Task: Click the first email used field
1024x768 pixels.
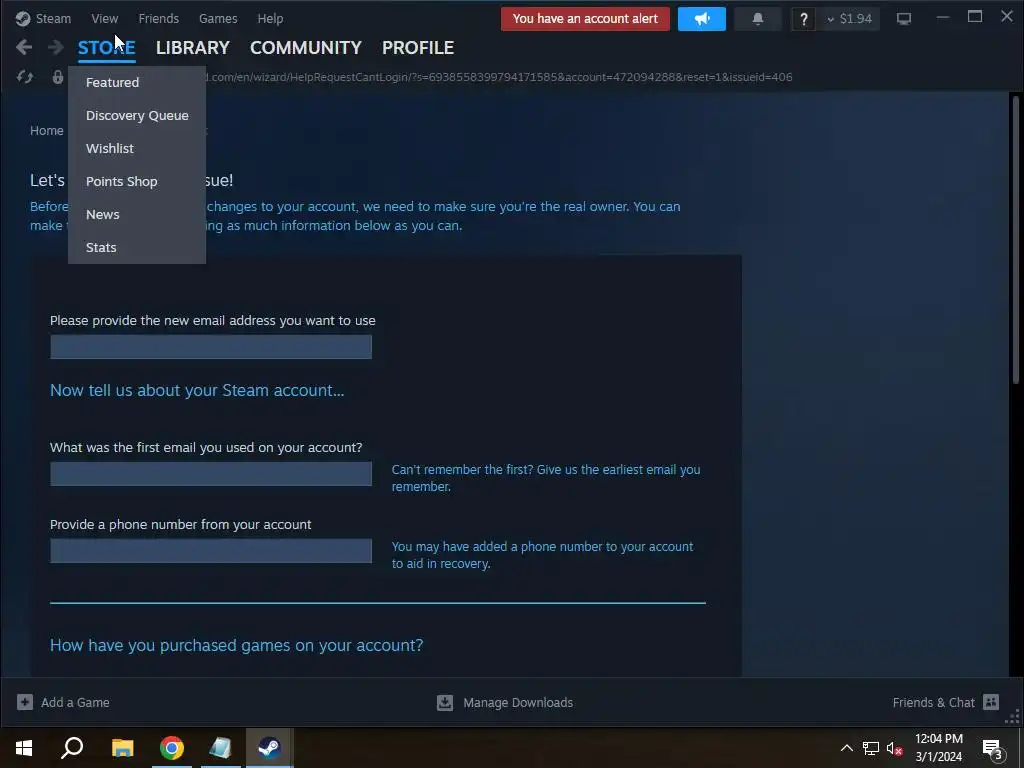Action: coord(211,473)
